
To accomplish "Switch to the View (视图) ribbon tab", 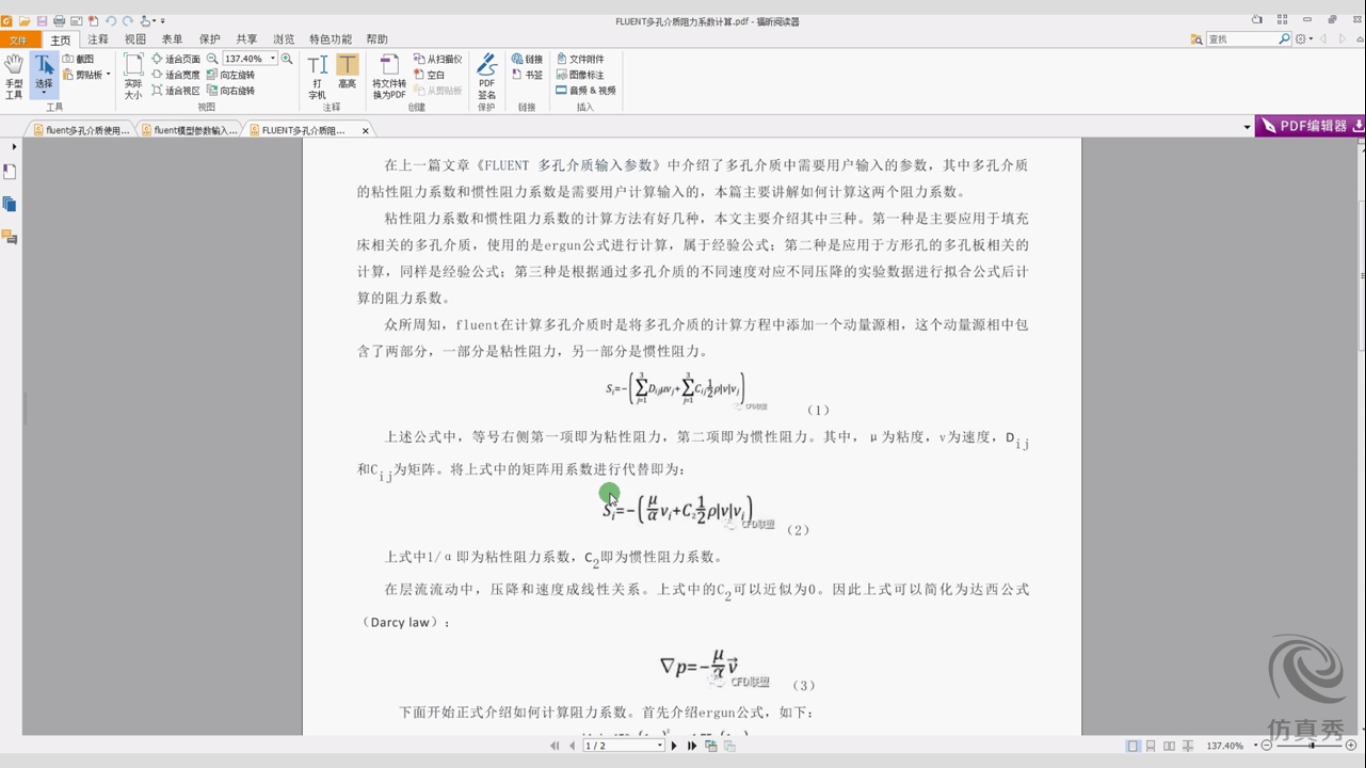I will tap(135, 39).
